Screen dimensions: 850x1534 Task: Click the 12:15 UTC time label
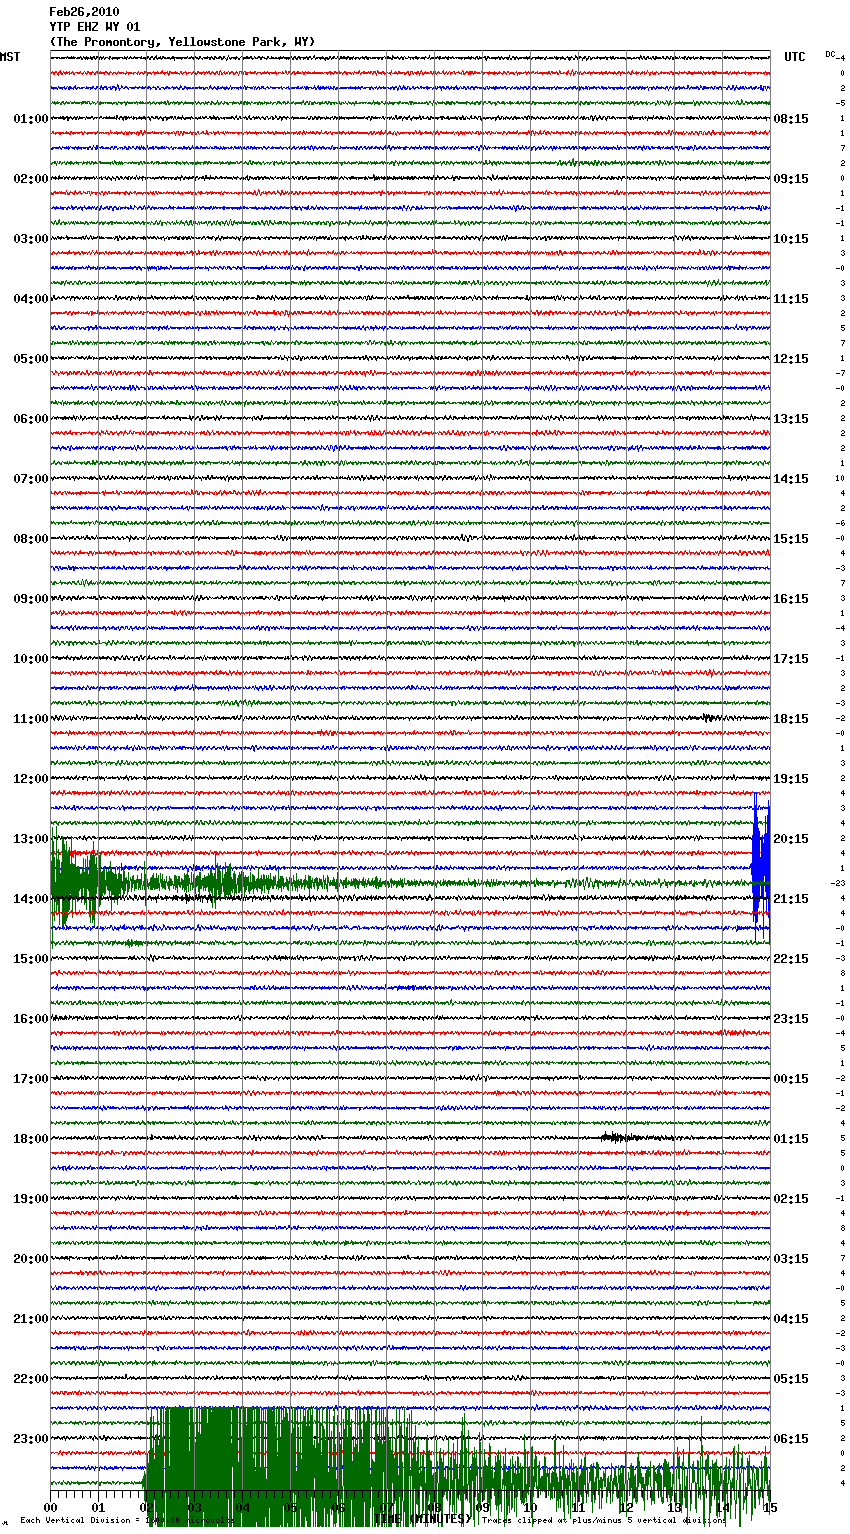[791, 359]
